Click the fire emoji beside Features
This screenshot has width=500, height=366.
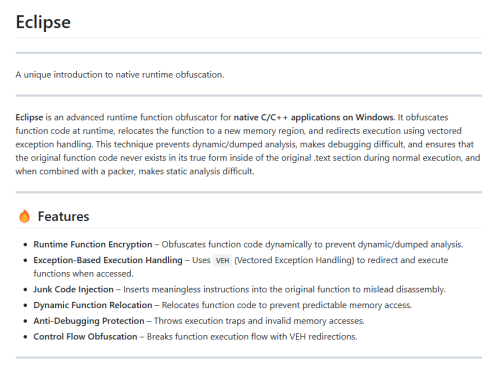tap(24, 216)
